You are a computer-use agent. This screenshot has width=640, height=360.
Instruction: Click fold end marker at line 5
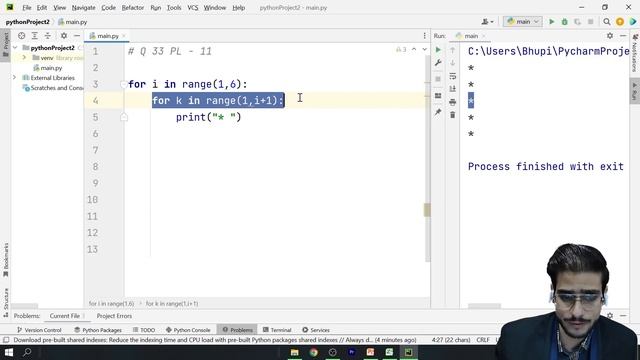point(124,117)
